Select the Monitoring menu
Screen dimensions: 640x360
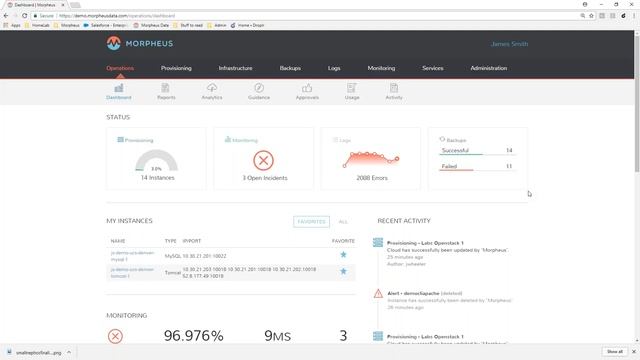381,68
